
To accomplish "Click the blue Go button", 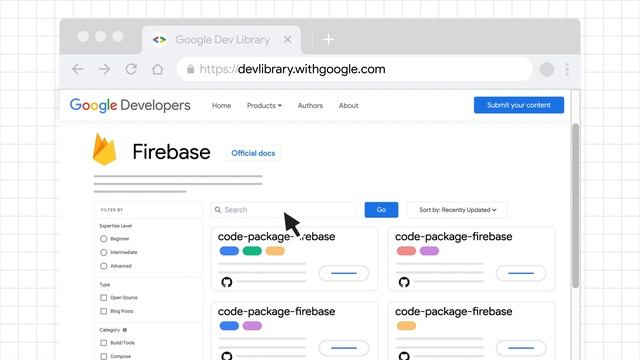I will (381, 210).
